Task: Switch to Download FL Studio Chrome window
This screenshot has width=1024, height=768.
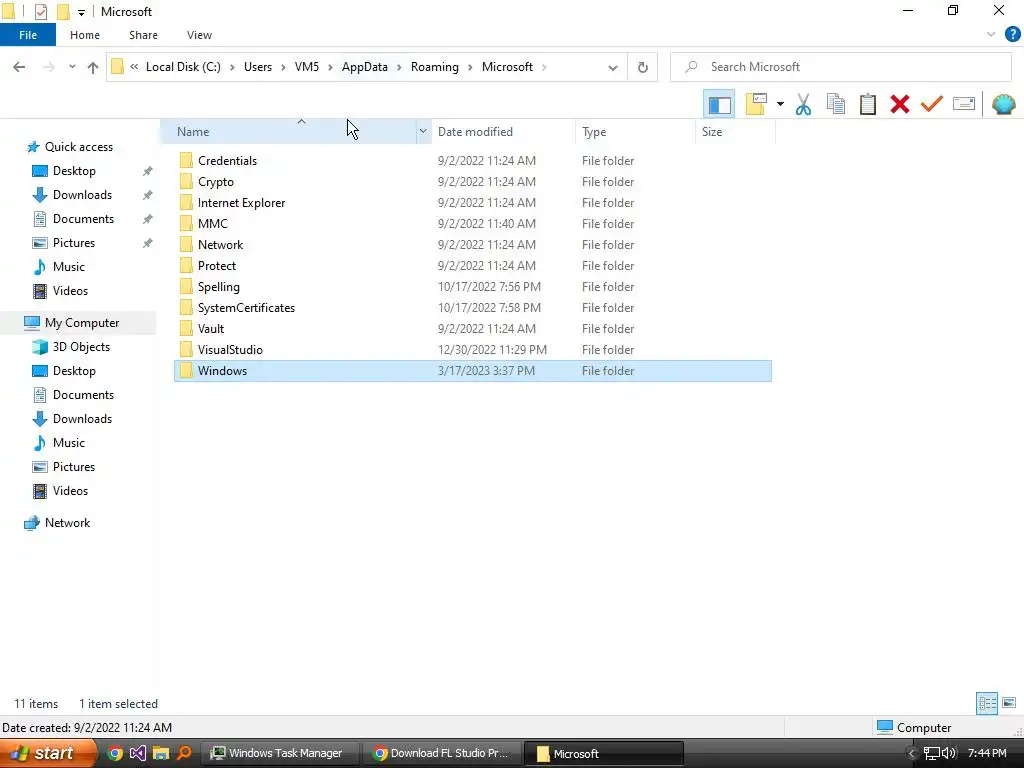Action: [x=443, y=753]
